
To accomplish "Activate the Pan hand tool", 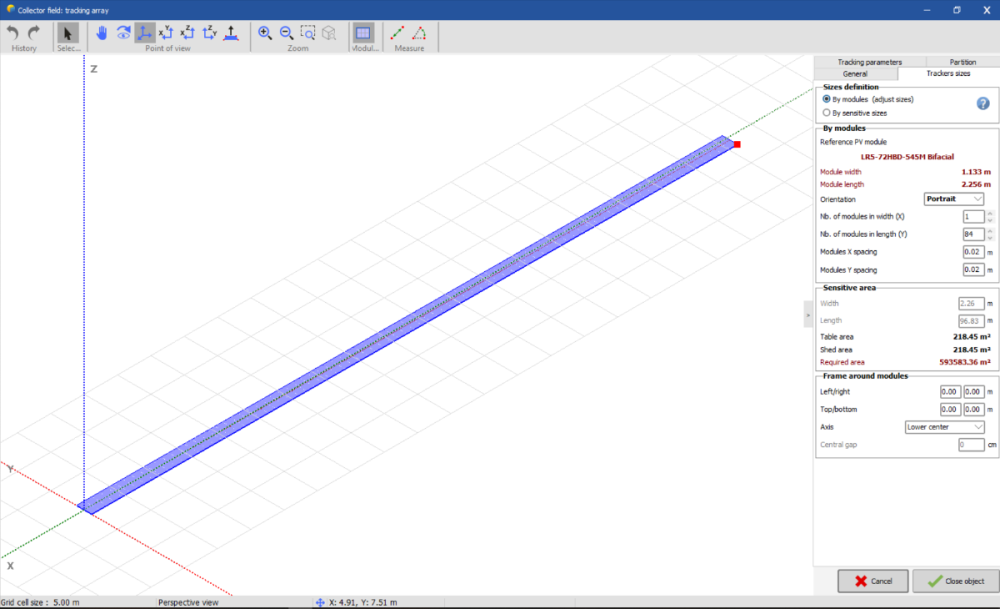I will (101, 32).
